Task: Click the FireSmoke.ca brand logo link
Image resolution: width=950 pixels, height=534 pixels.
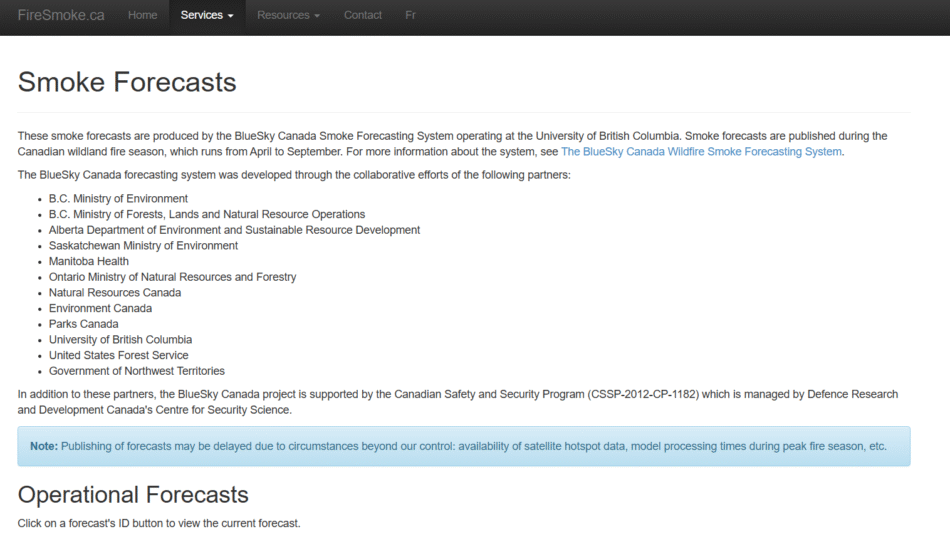Action: point(61,15)
